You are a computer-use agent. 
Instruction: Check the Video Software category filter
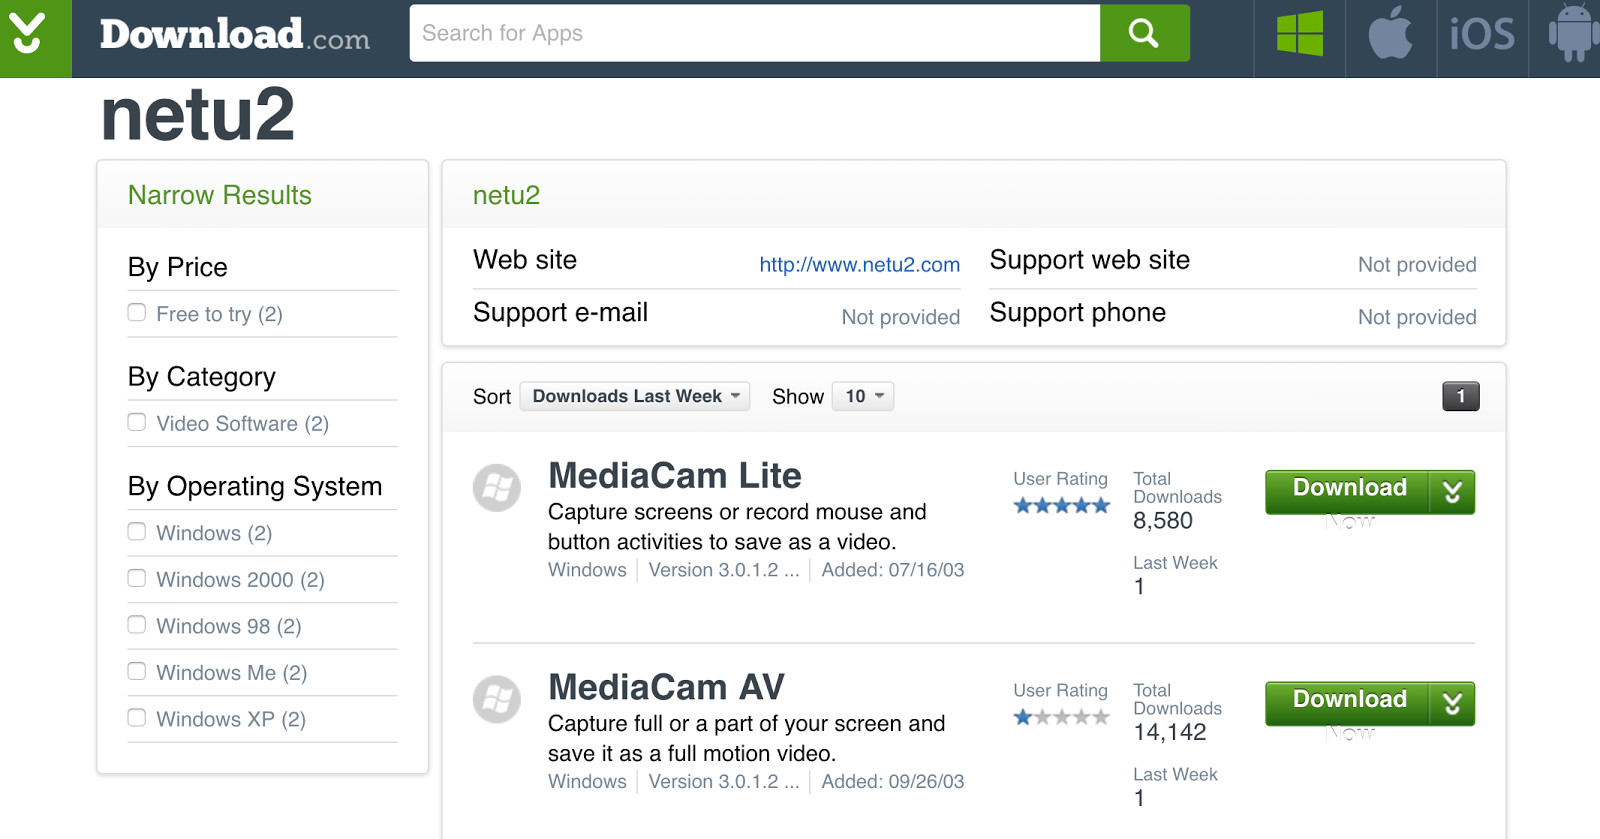tap(137, 422)
